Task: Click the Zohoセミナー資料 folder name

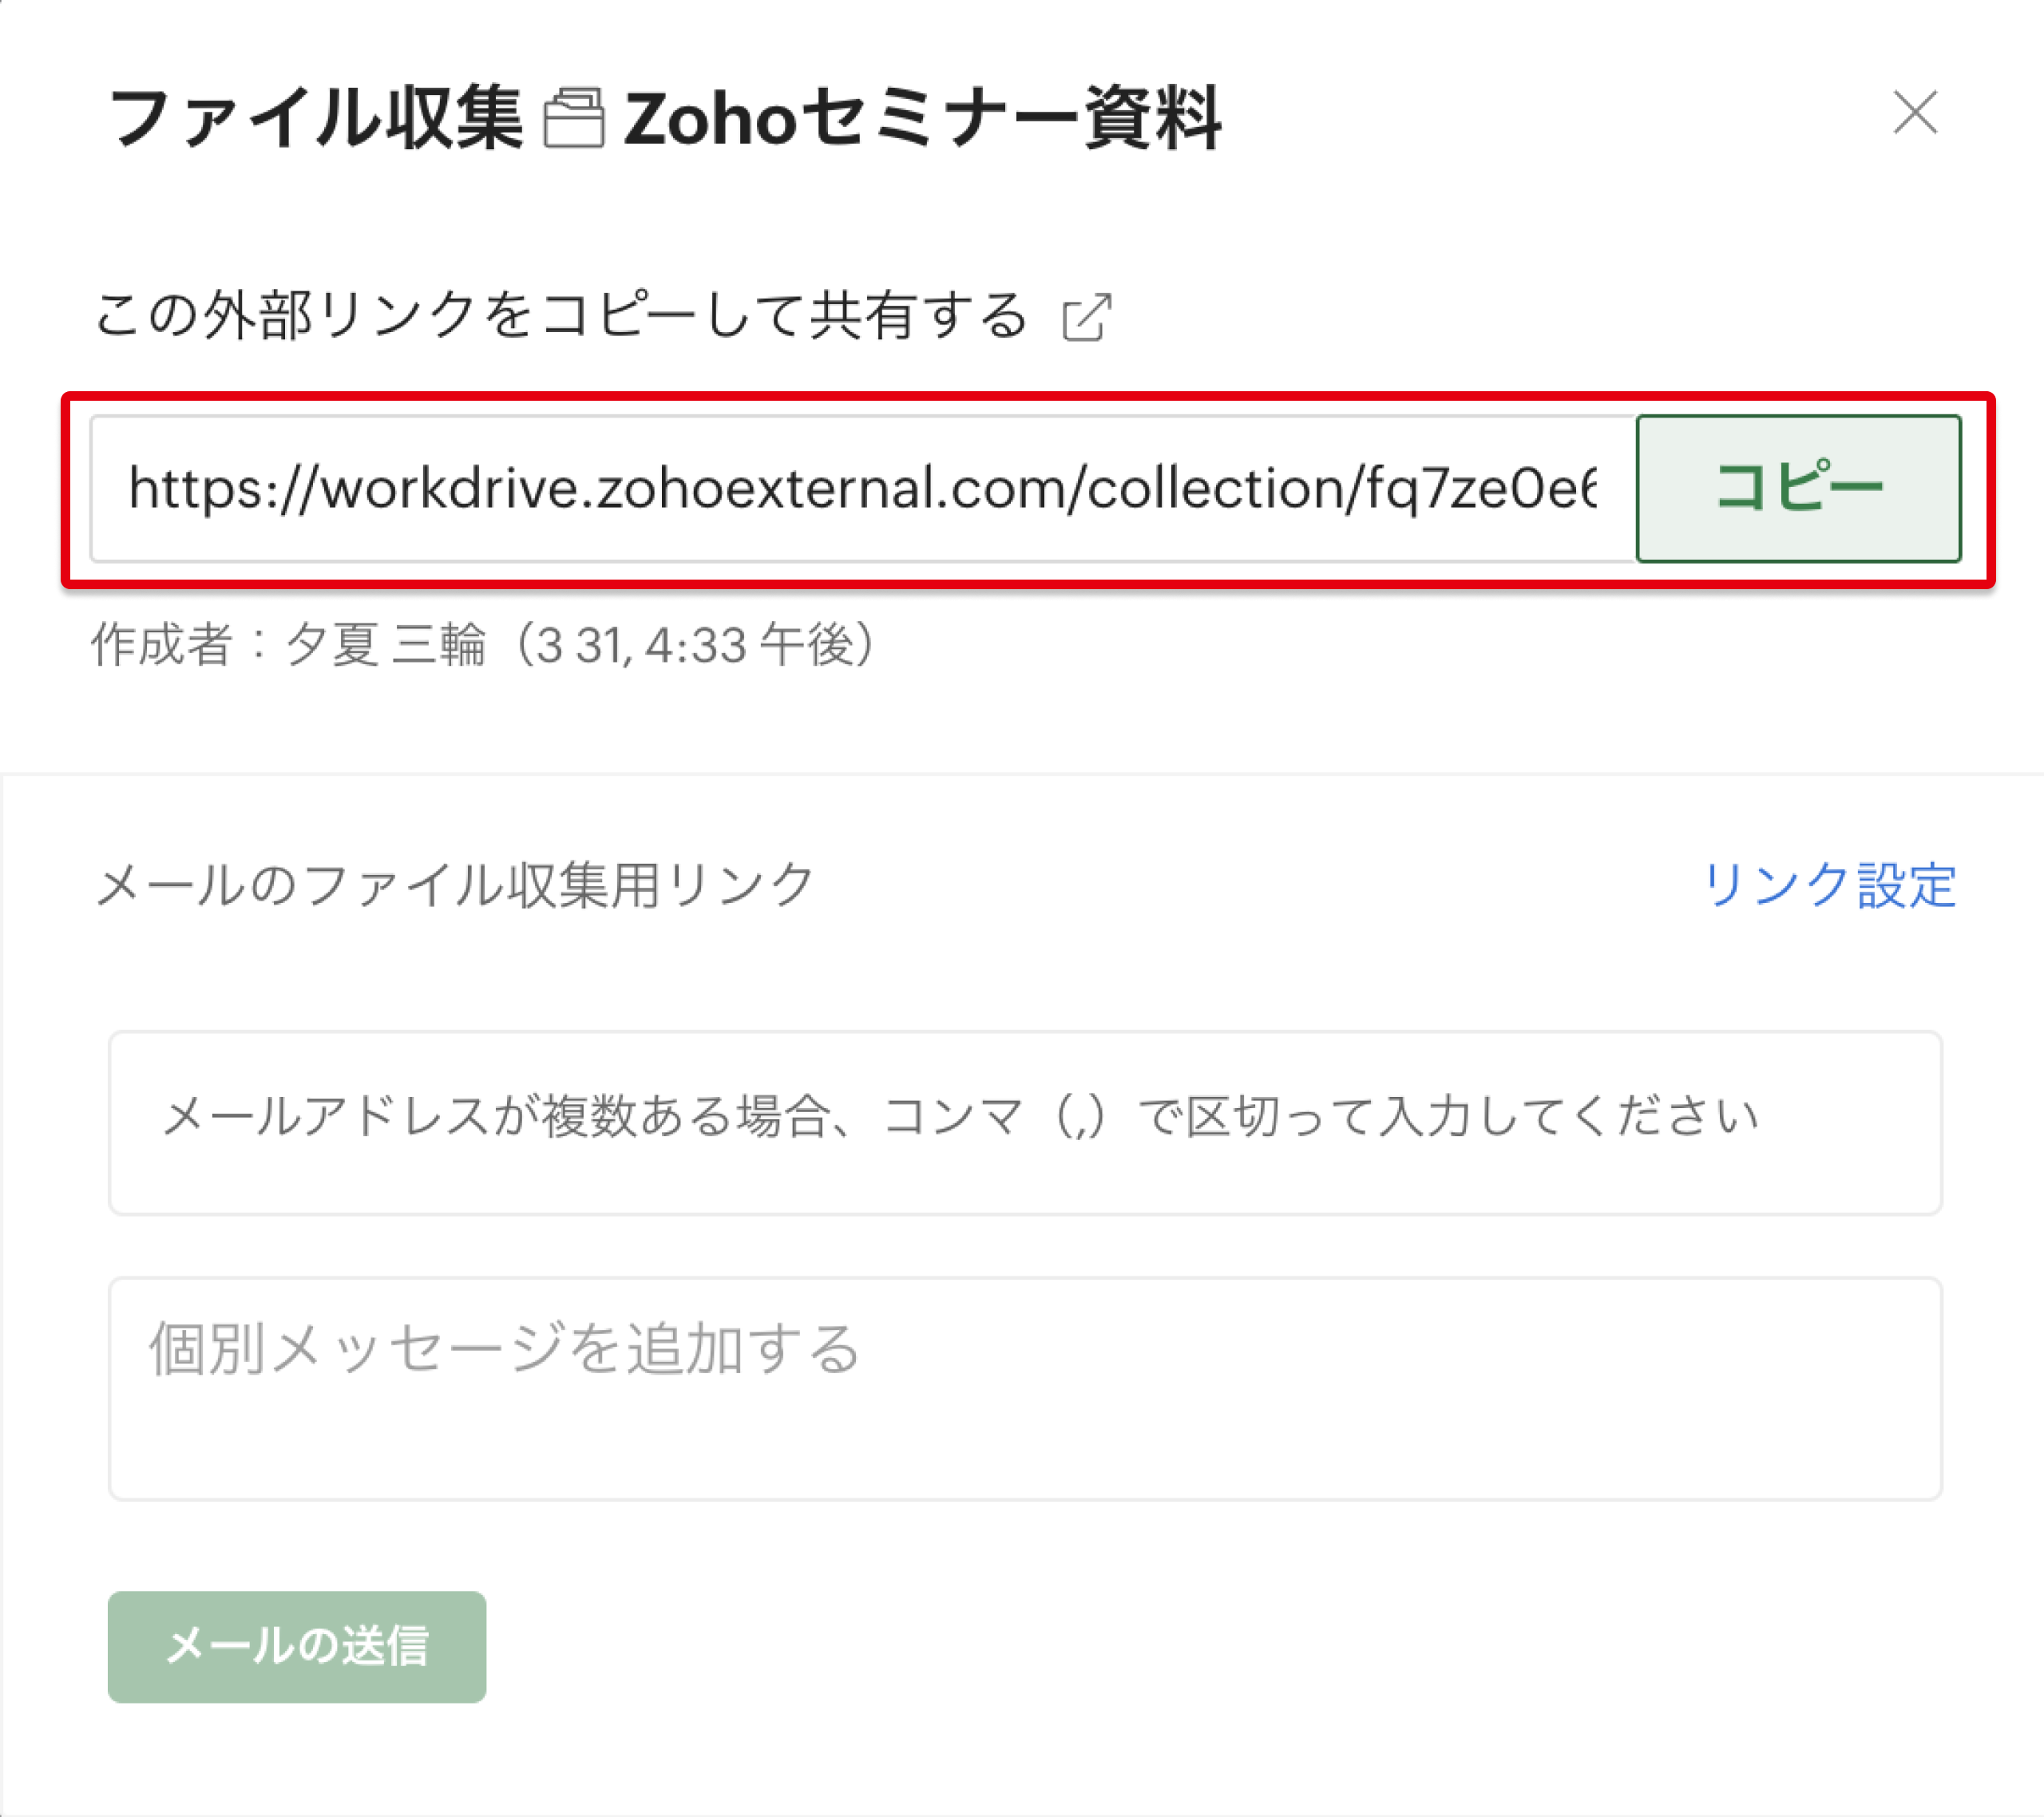Action: [x=921, y=118]
